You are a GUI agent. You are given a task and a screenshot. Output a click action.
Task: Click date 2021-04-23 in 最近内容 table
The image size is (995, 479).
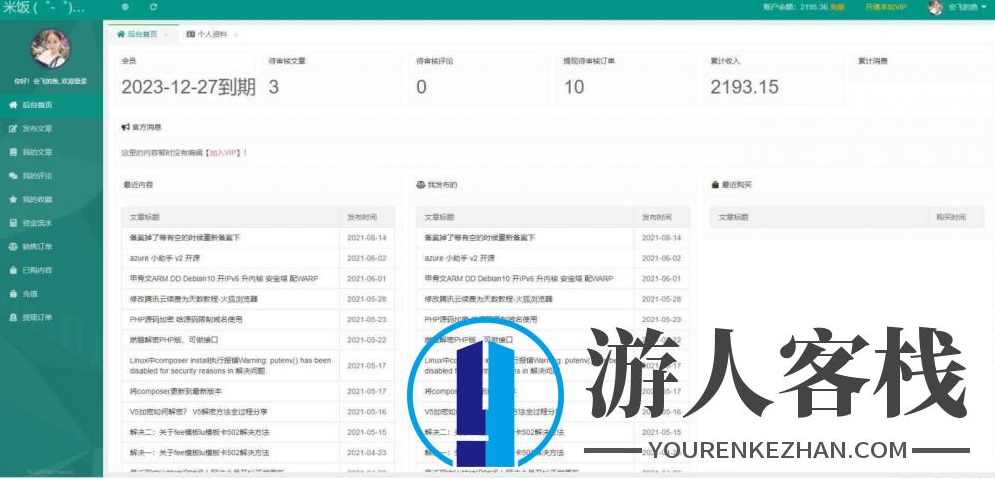(367, 453)
